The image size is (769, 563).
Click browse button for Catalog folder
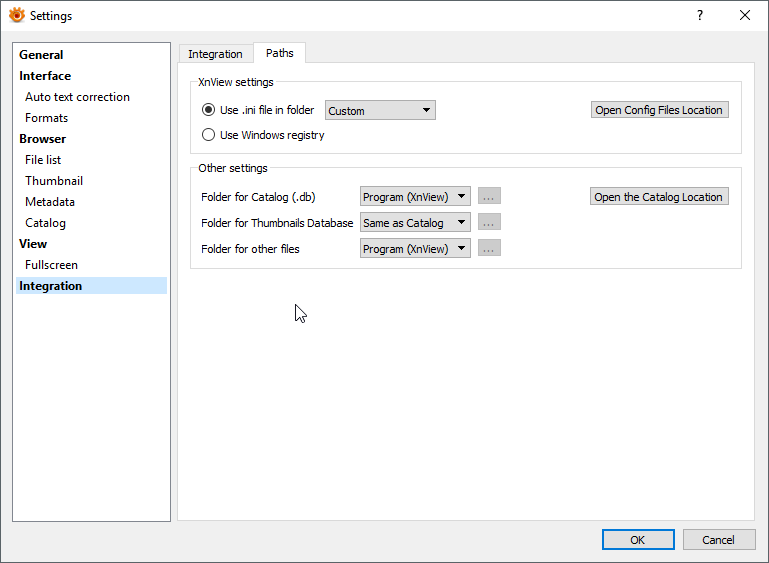tap(489, 196)
